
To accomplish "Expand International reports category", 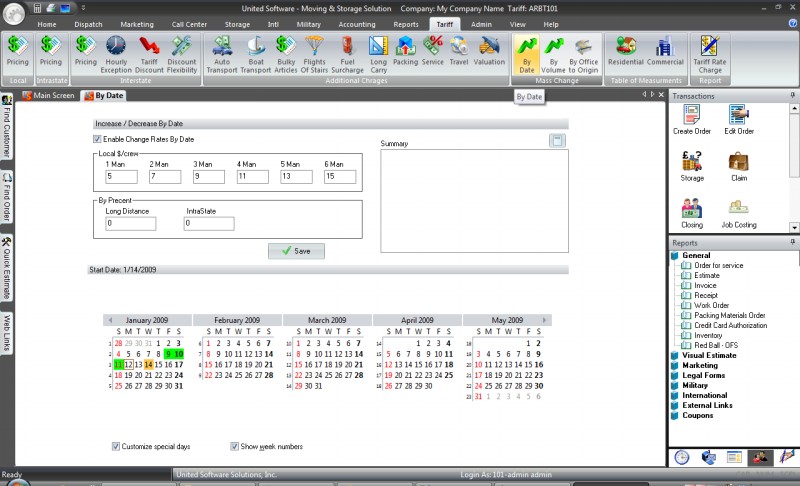I will [x=705, y=395].
